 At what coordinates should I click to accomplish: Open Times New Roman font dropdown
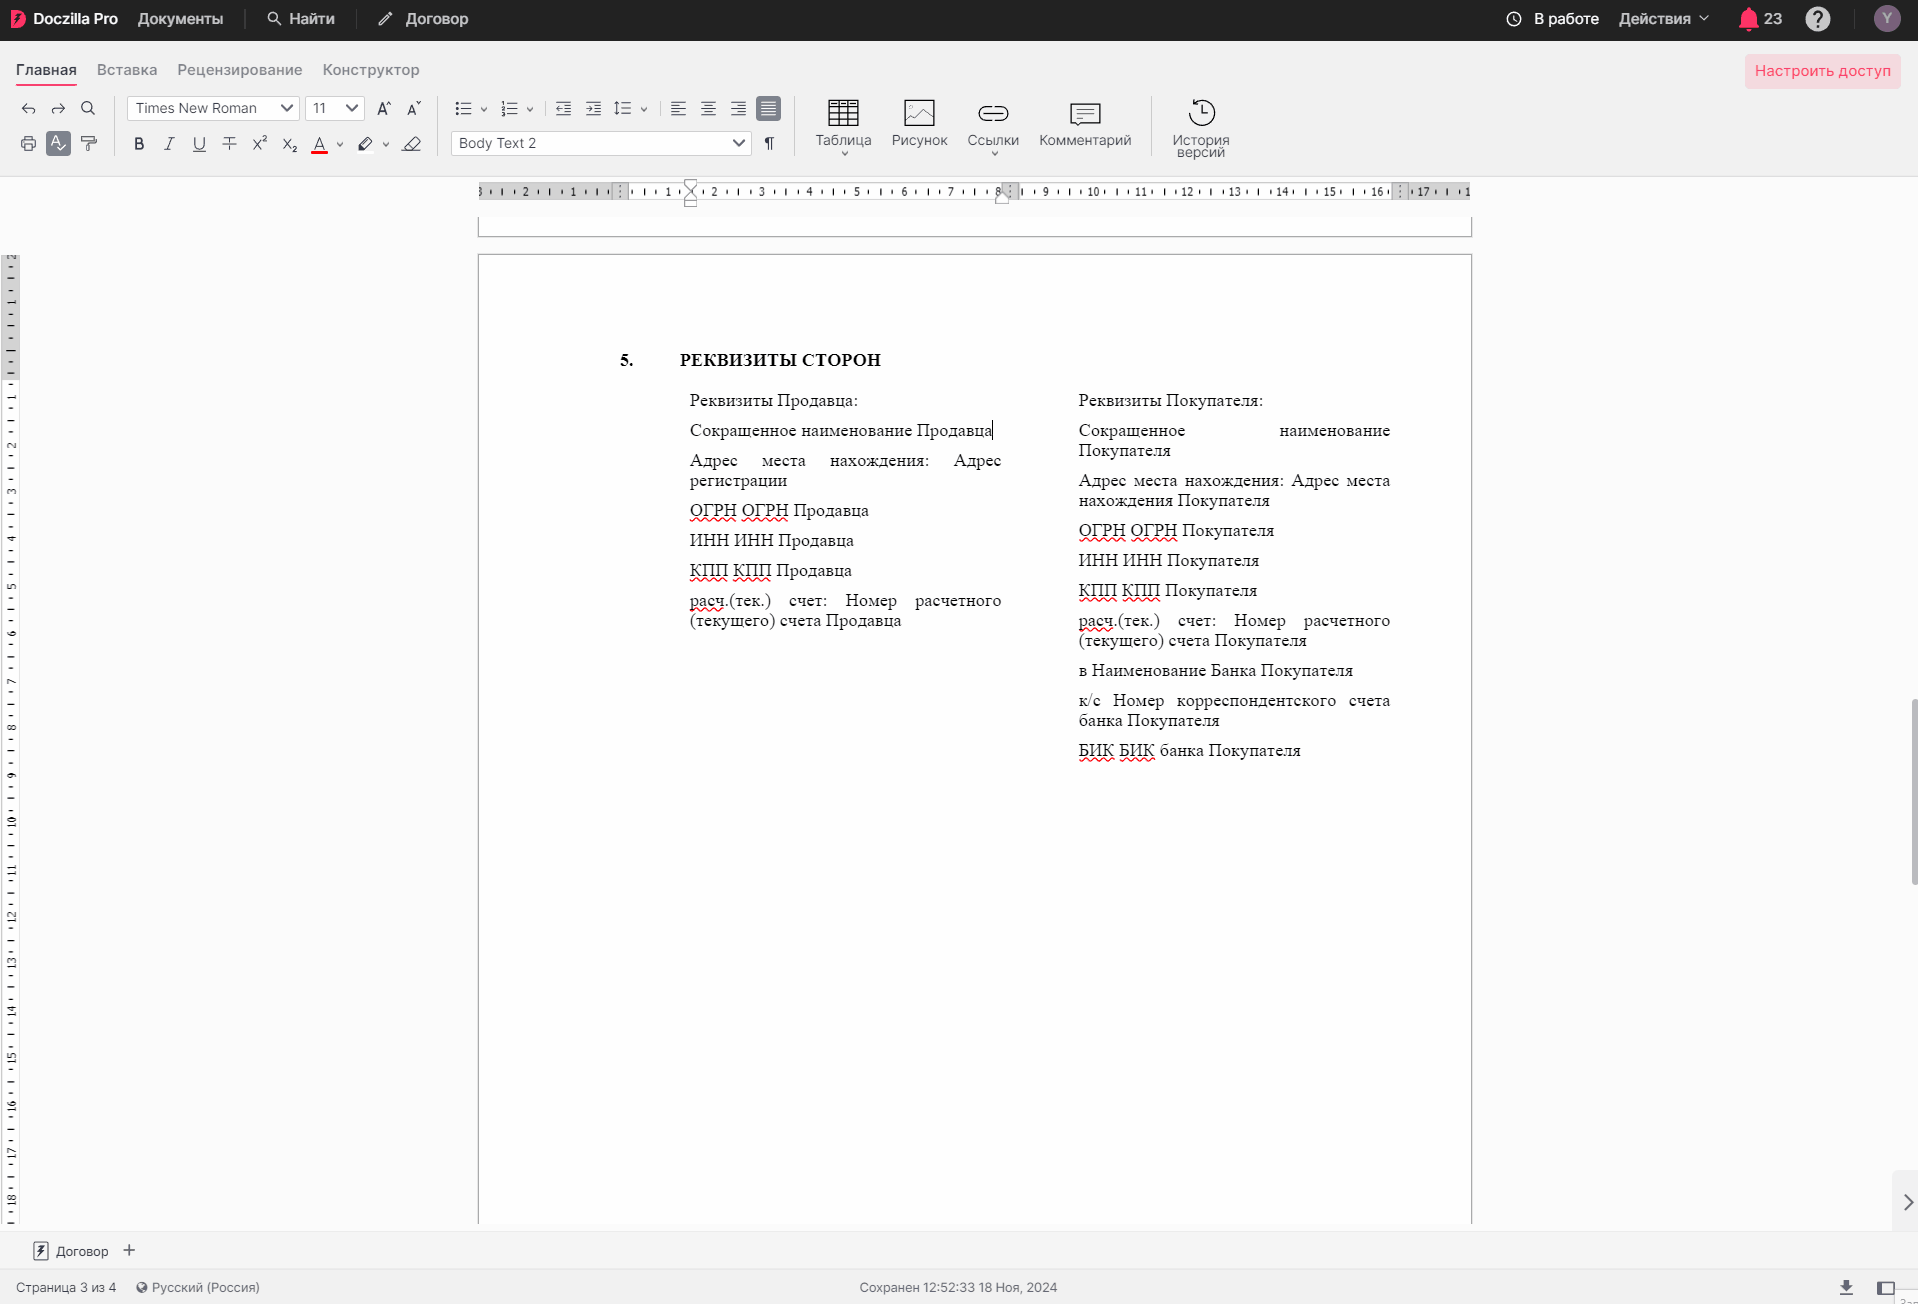(213, 108)
